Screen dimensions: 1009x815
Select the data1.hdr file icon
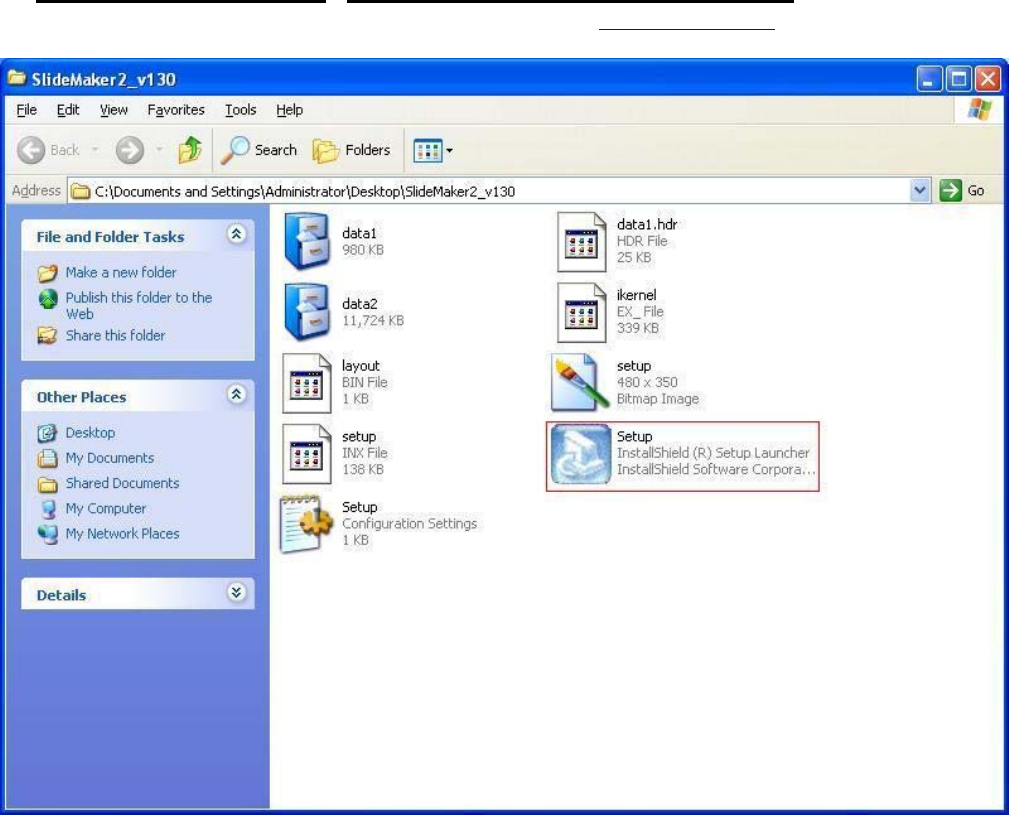click(582, 242)
